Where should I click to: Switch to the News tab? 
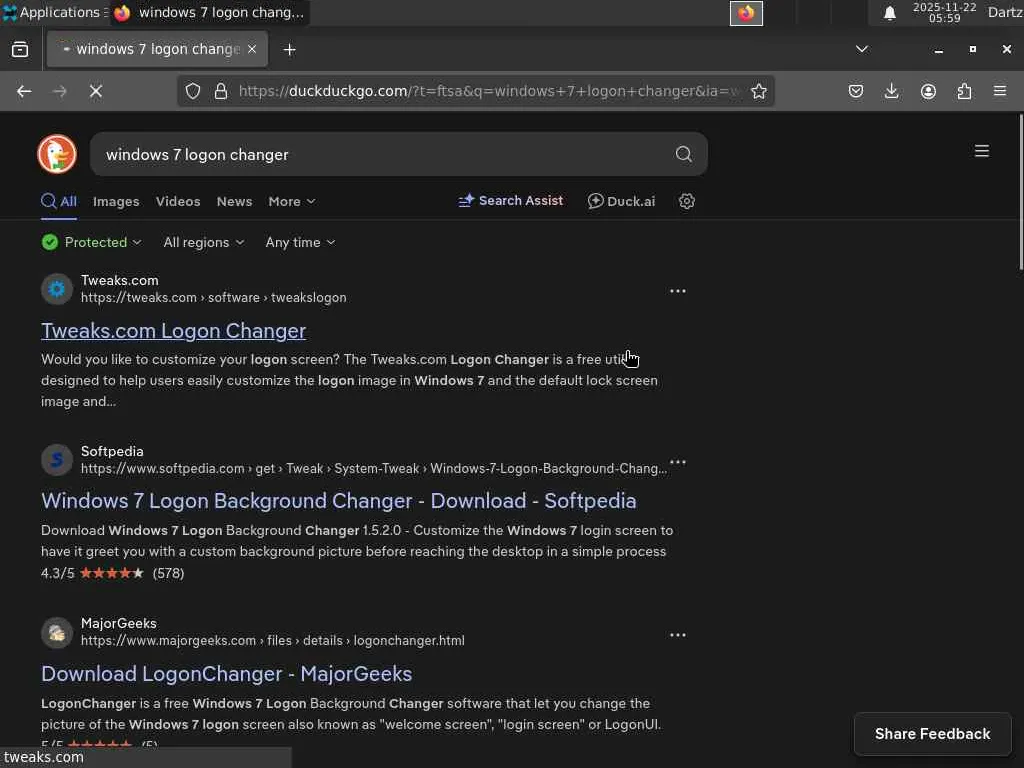coord(234,201)
